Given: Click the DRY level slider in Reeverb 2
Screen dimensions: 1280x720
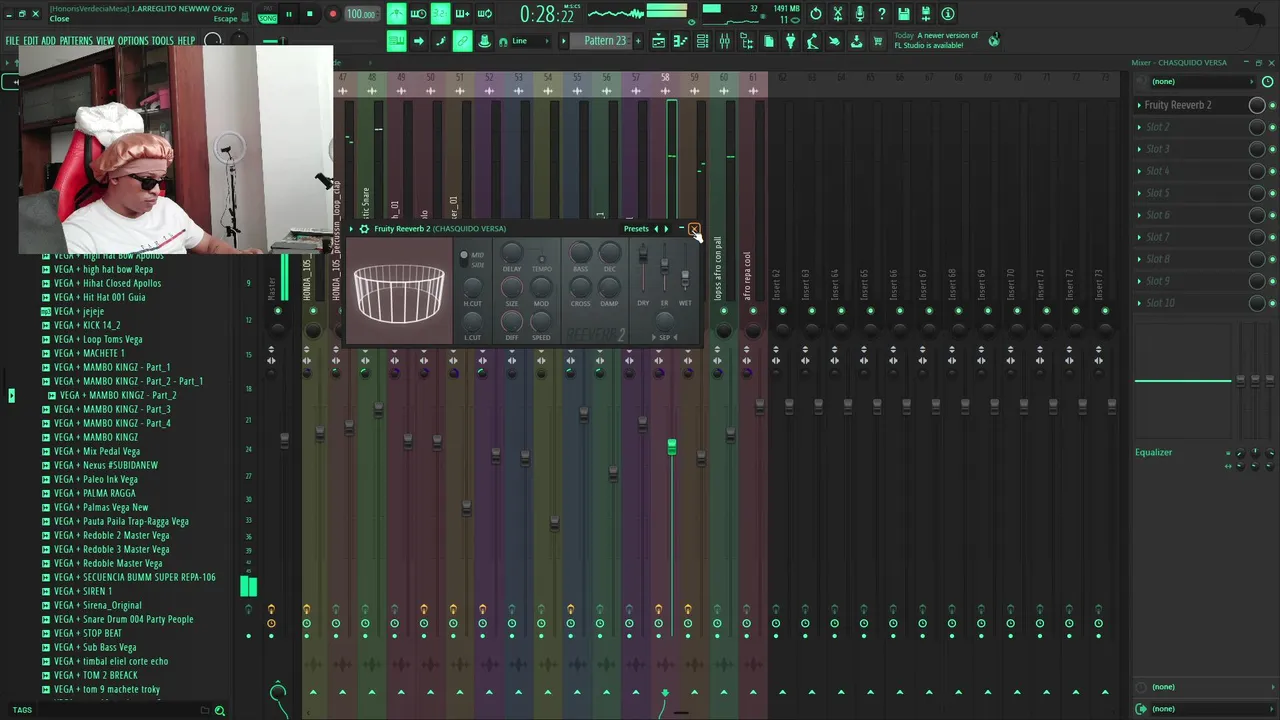Looking at the screenshot, I should (643, 255).
